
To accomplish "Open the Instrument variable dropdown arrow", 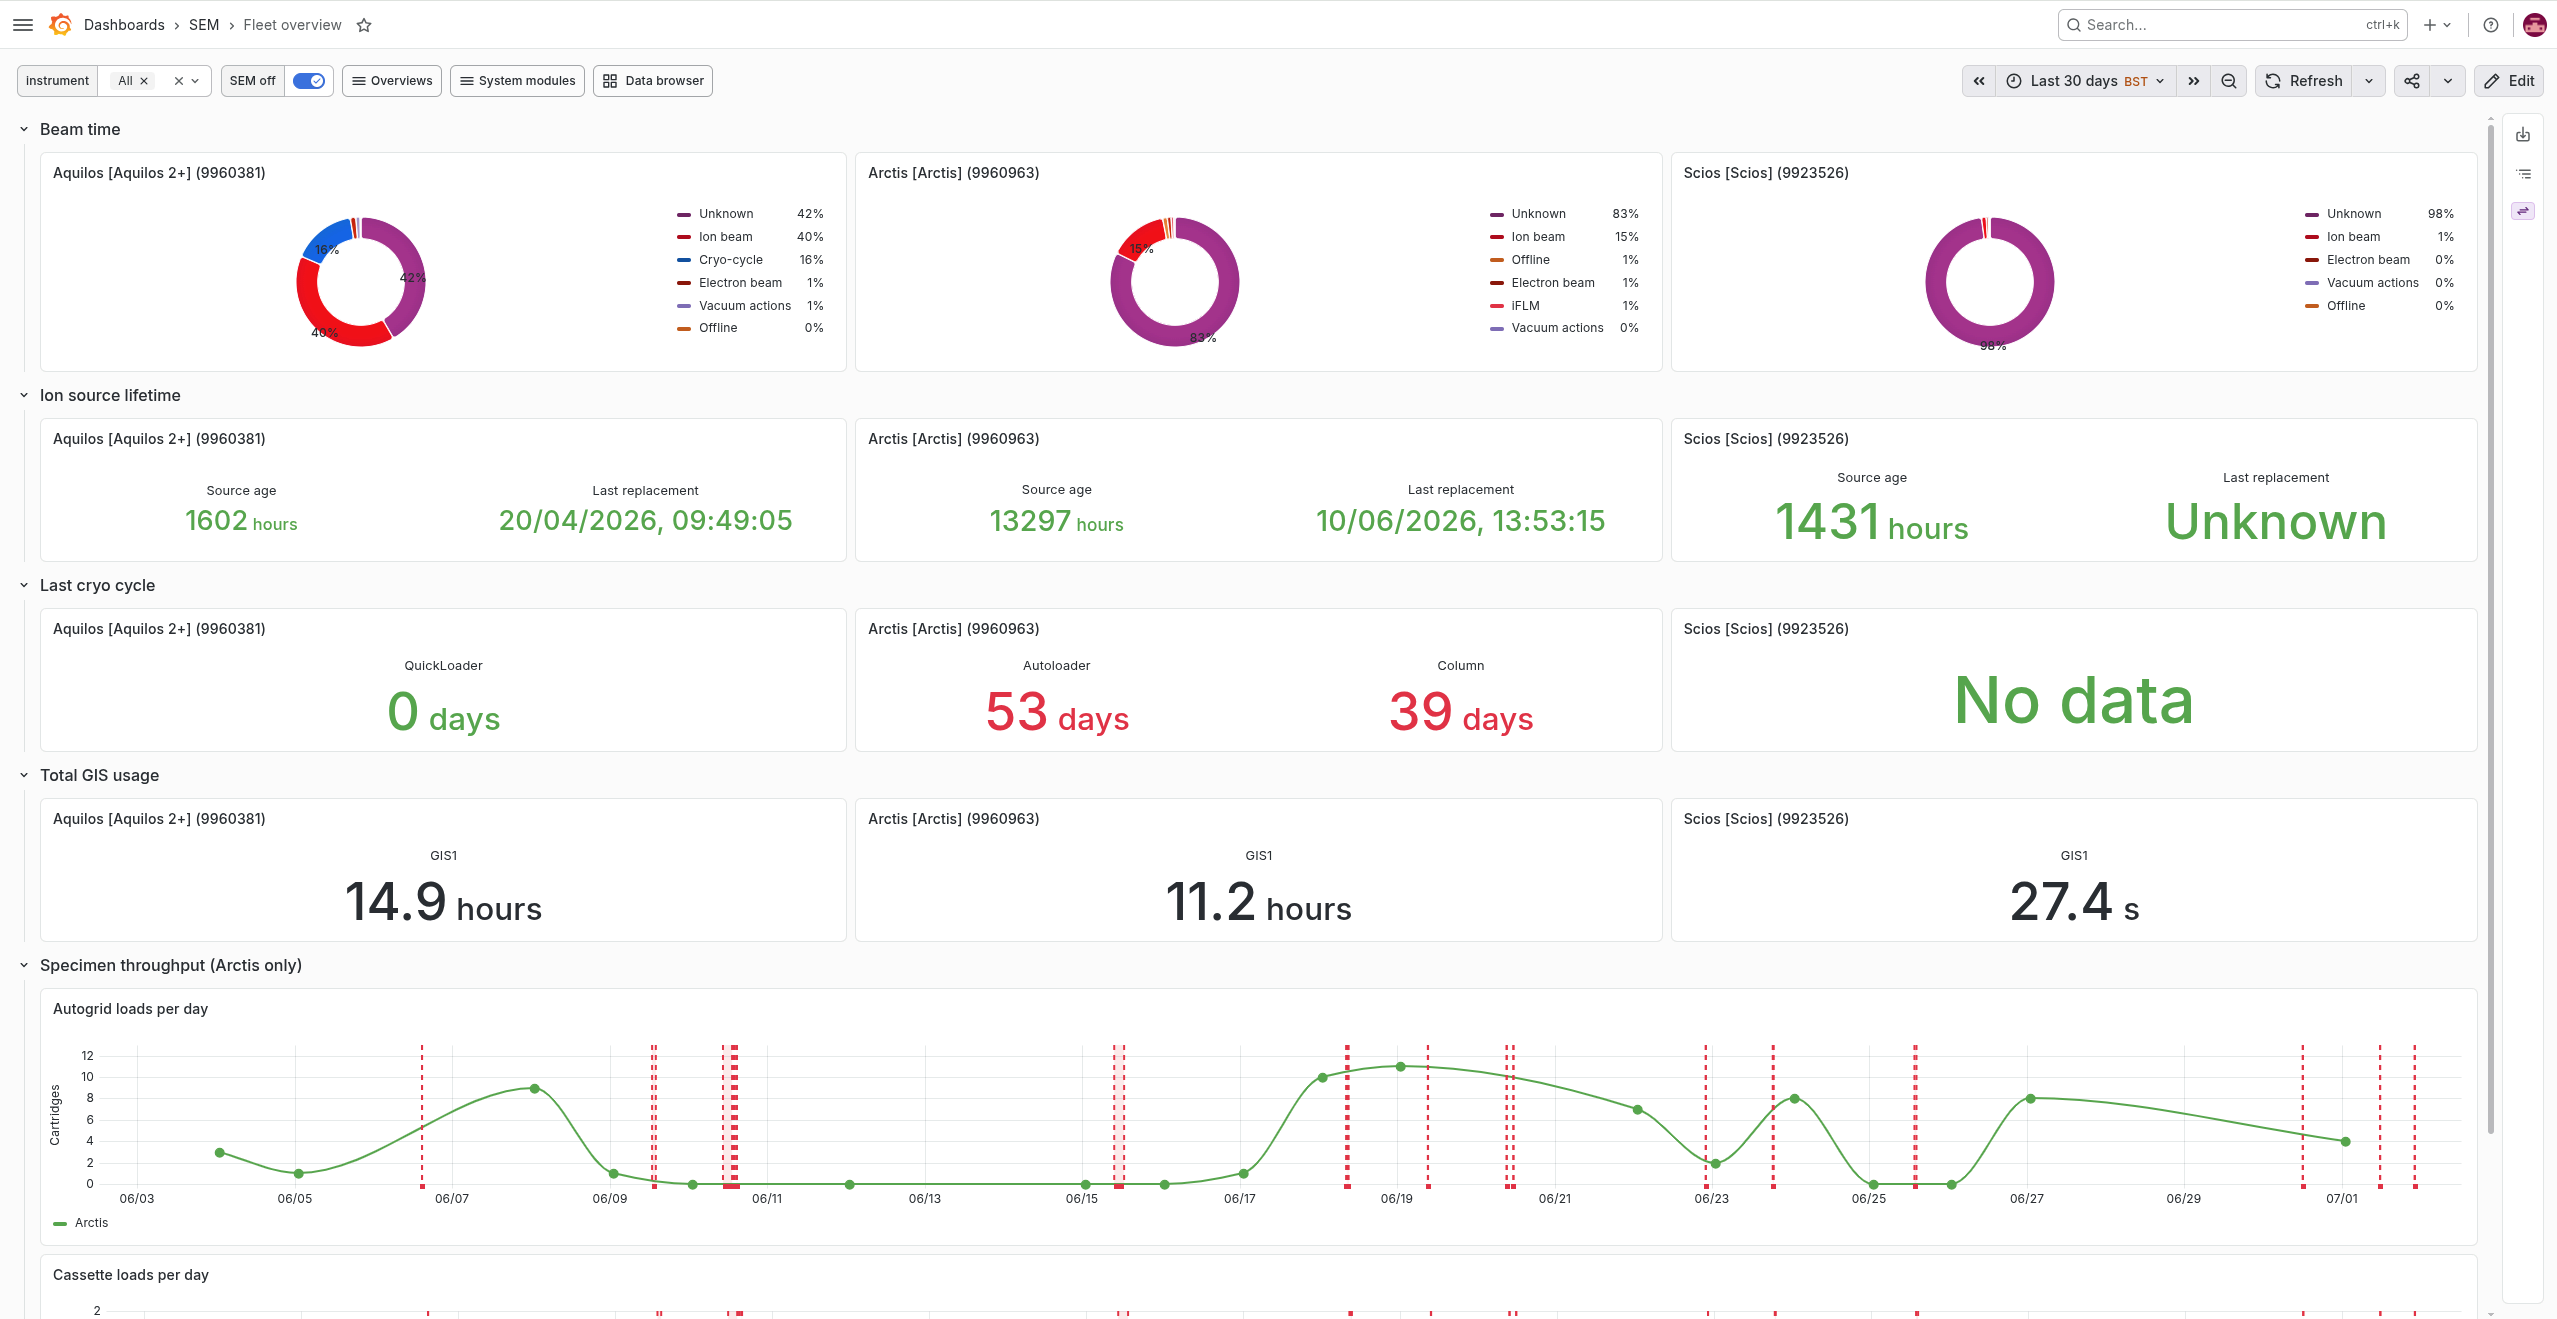I will tap(196, 81).
